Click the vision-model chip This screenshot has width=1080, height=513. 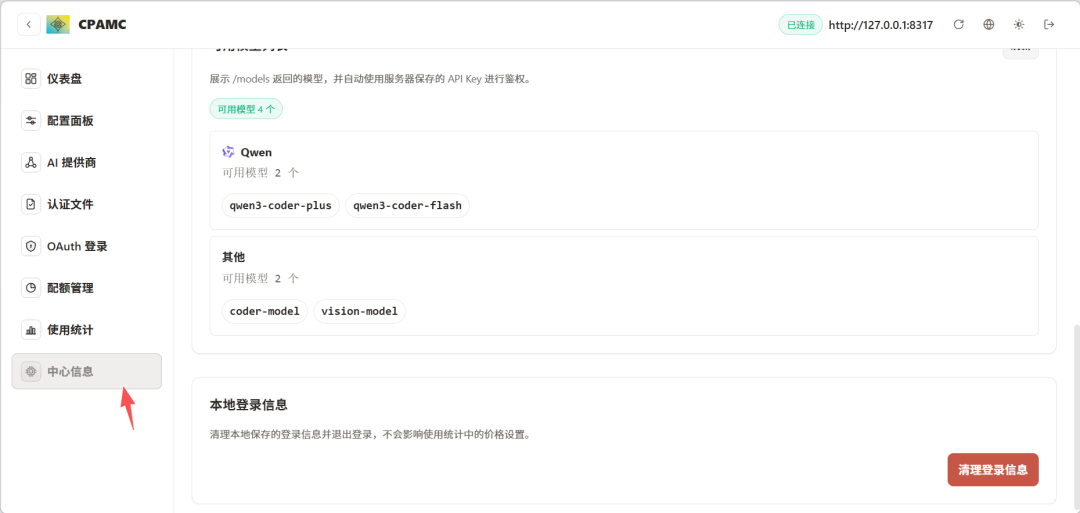pyautogui.click(x=360, y=311)
